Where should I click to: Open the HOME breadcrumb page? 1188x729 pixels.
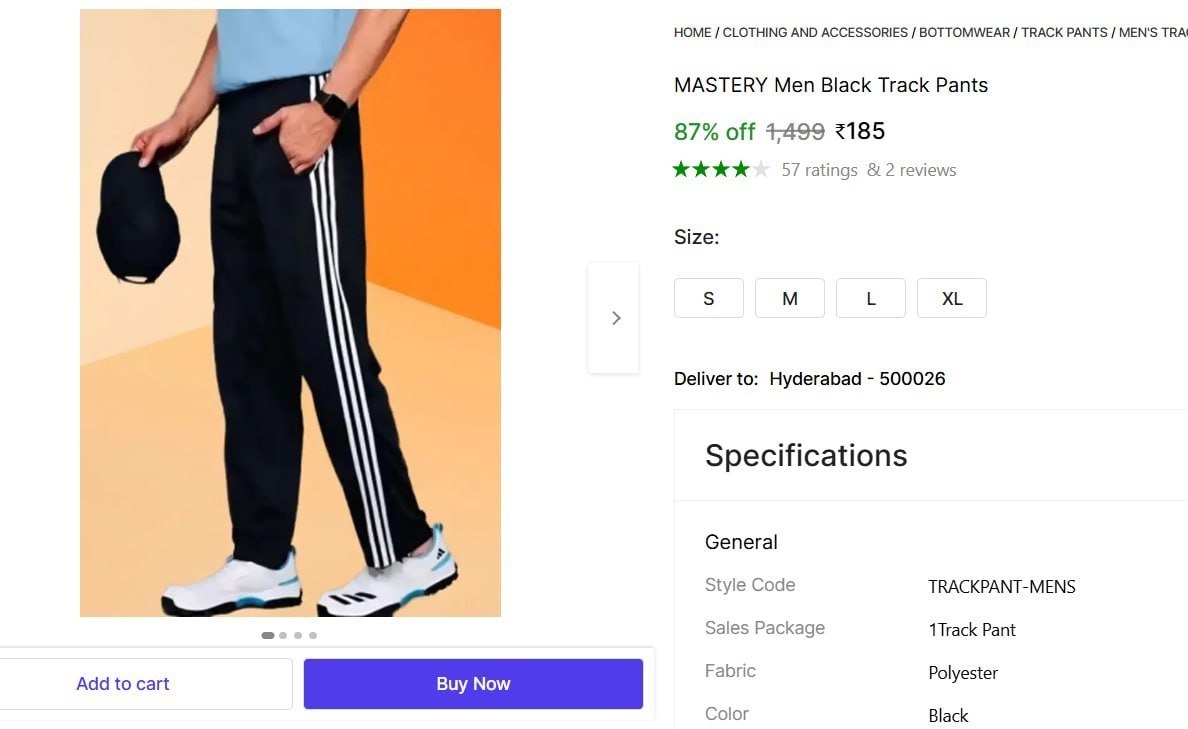(692, 32)
